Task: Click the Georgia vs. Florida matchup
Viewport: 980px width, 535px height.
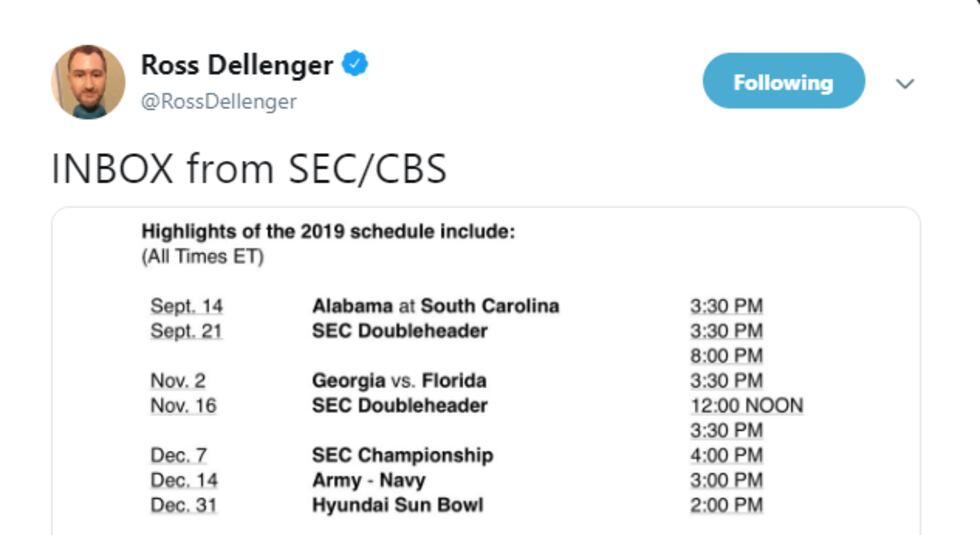Action: coord(399,381)
